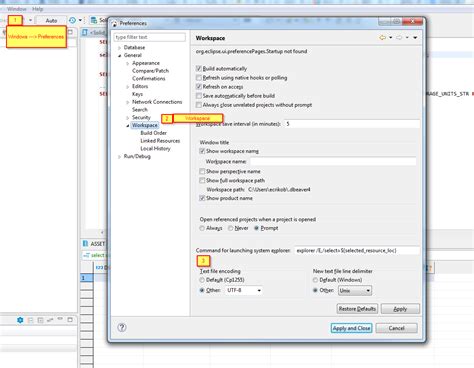This screenshot has height=368, width=474.
Task: Select Confirmations in preferences tree
Action: 149,78
